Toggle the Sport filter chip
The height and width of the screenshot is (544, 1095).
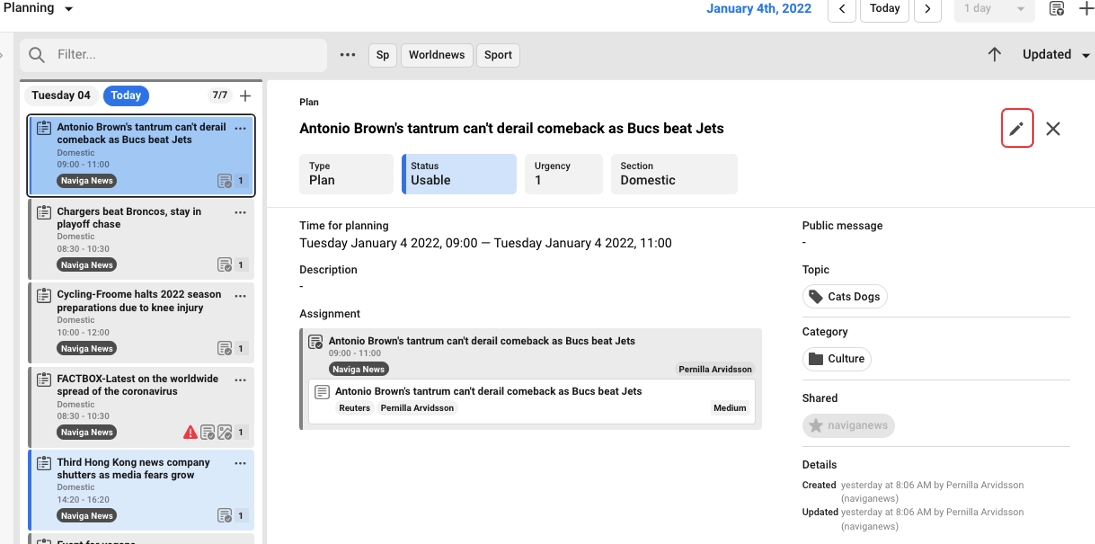(x=498, y=55)
